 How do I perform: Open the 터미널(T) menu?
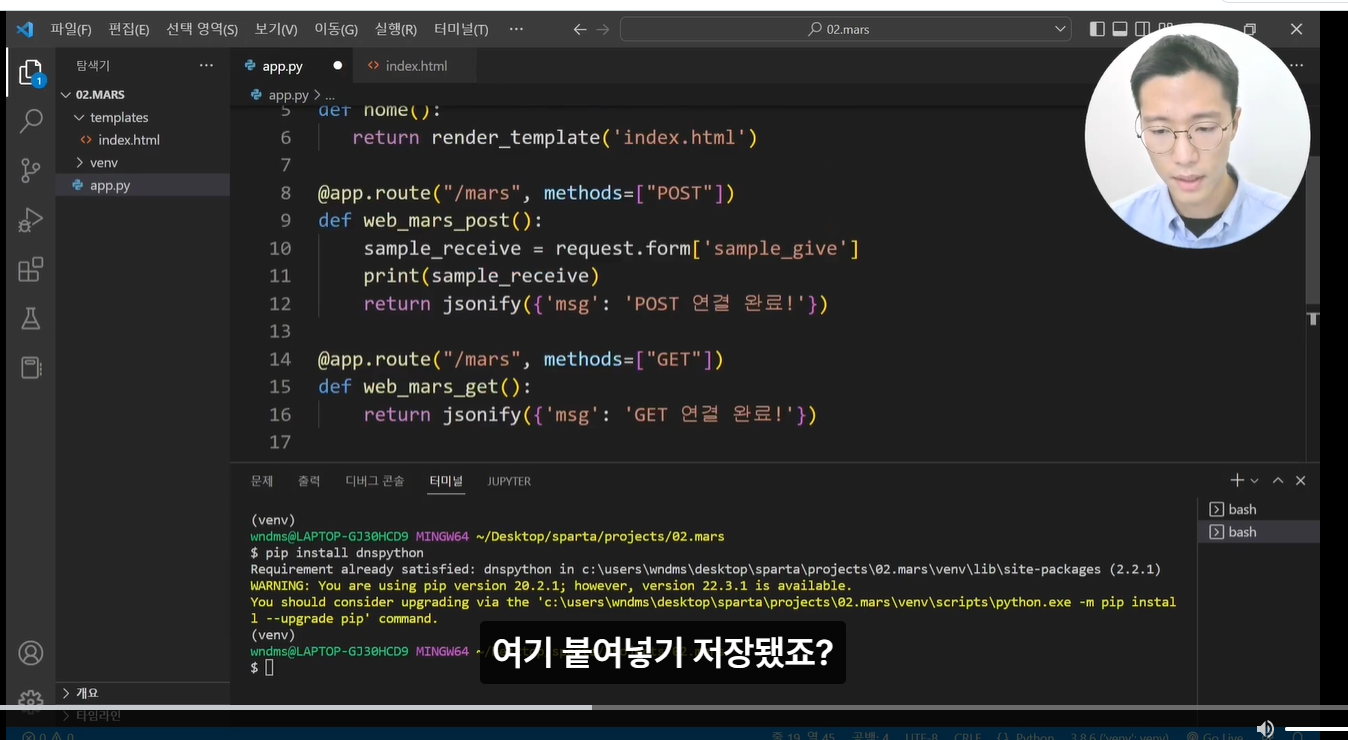point(461,29)
